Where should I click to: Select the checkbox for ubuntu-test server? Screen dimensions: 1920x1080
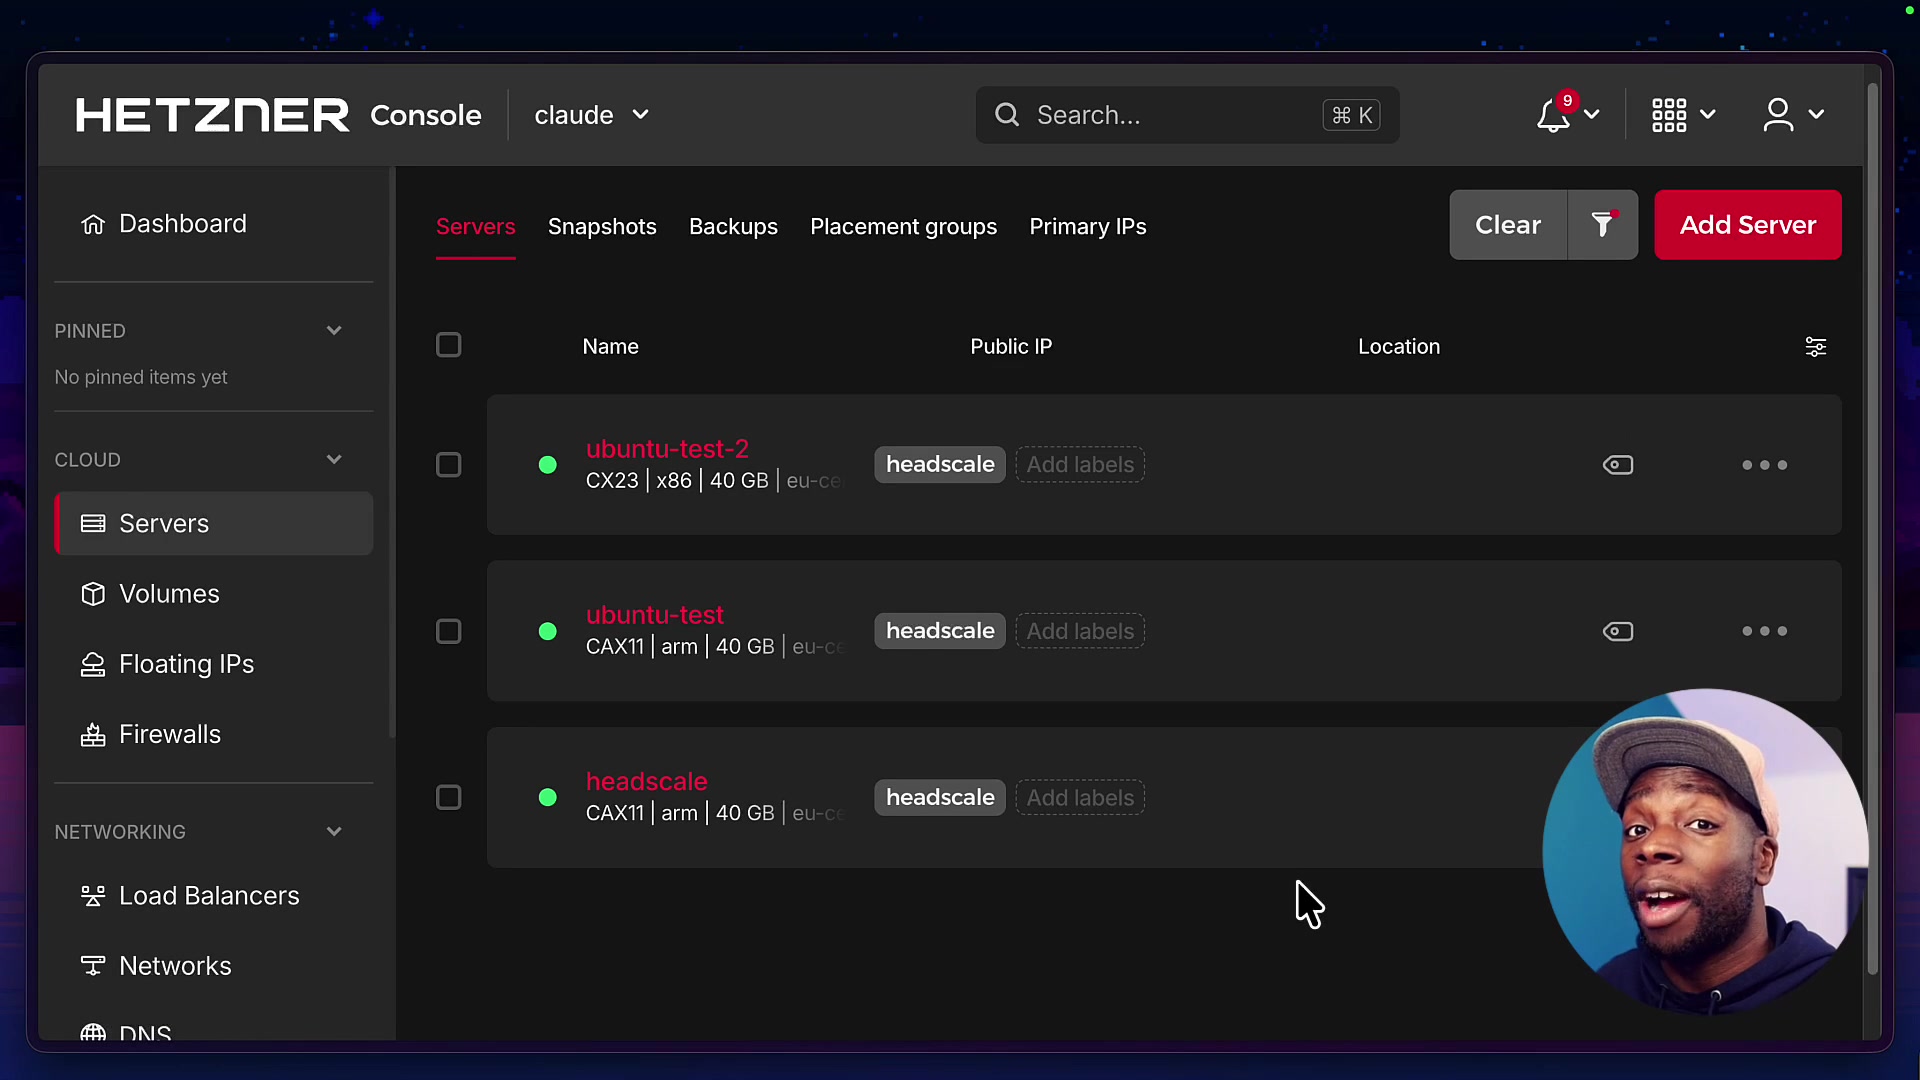coord(448,631)
